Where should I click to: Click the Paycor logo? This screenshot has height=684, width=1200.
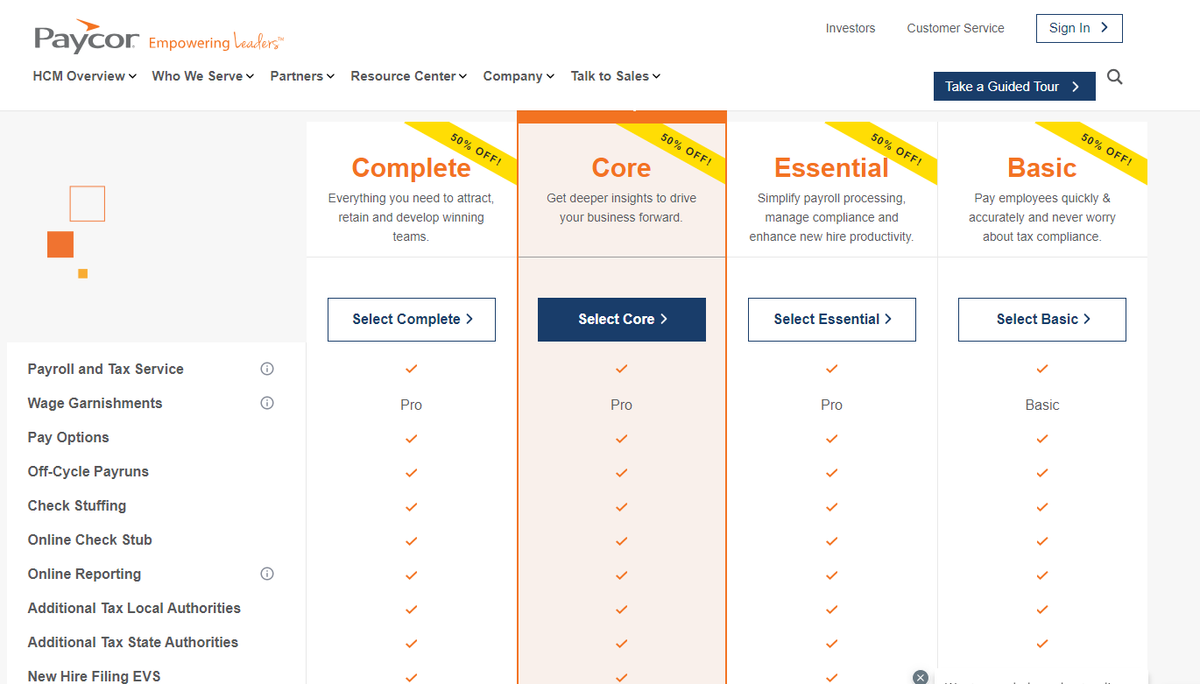point(86,38)
